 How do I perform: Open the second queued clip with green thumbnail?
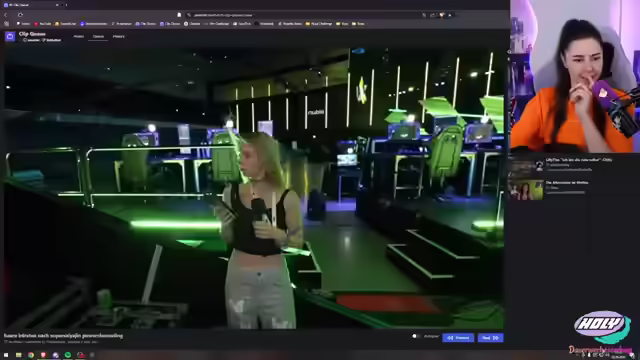click(x=526, y=190)
